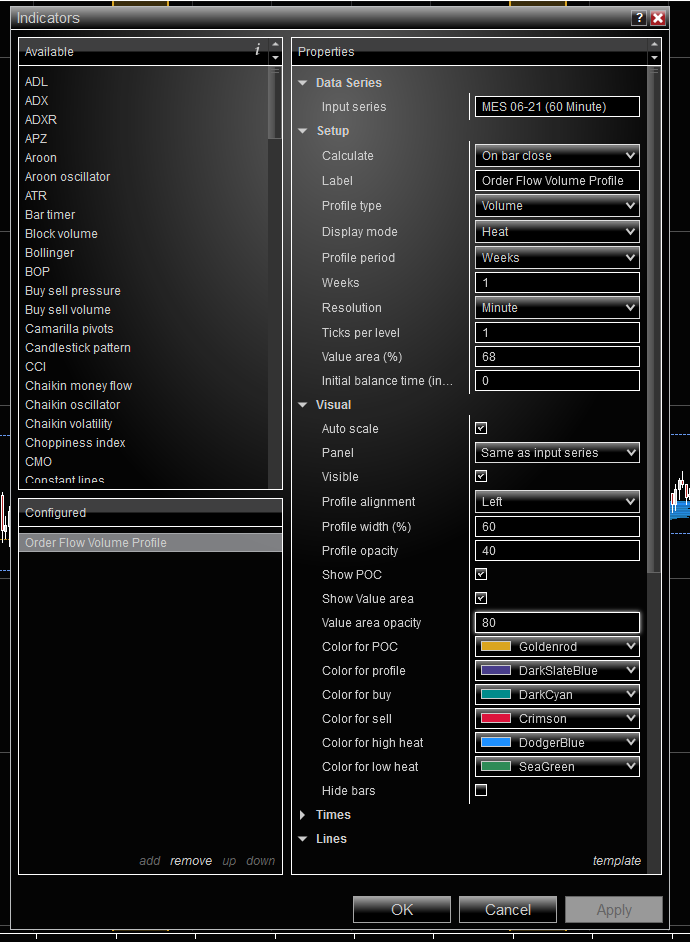Image resolution: width=690 pixels, height=942 pixels.
Task: Pick the Color for low heat SeaGreen swatch
Action: point(496,767)
